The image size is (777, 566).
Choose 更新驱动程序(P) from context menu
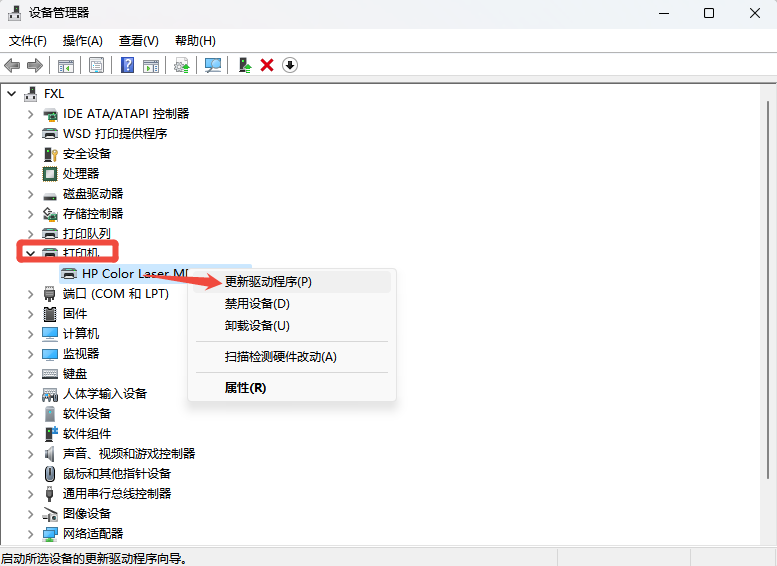pos(291,282)
